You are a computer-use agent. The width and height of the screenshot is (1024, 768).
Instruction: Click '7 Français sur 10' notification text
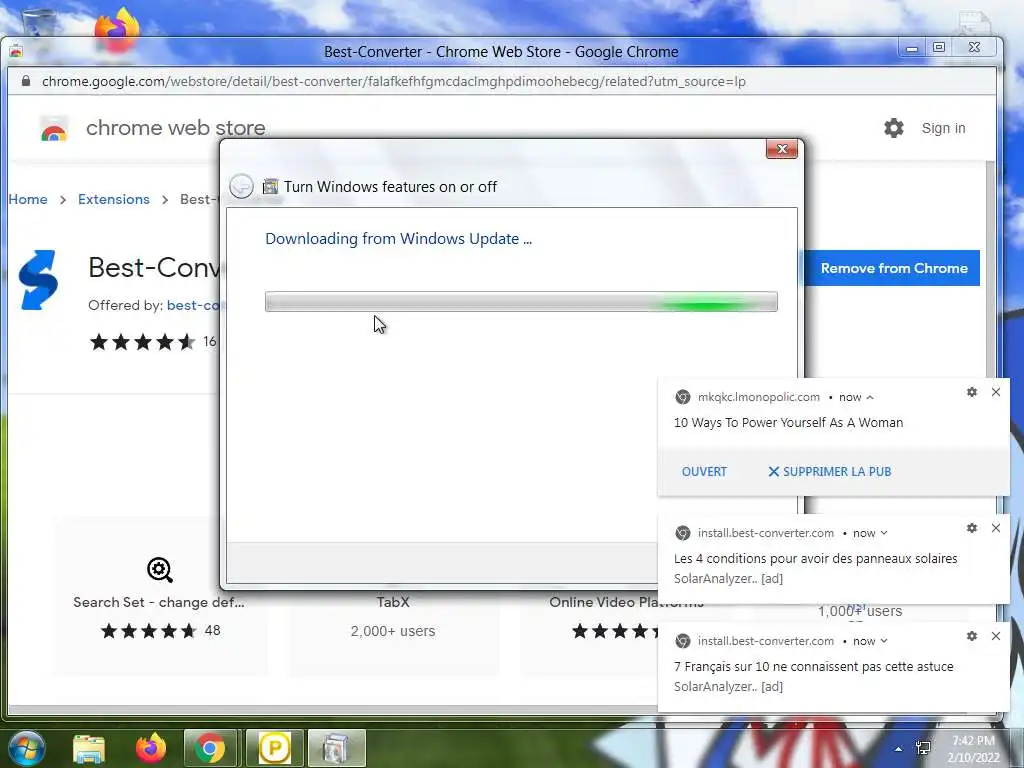pyautogui.click(x=814, y=667)
